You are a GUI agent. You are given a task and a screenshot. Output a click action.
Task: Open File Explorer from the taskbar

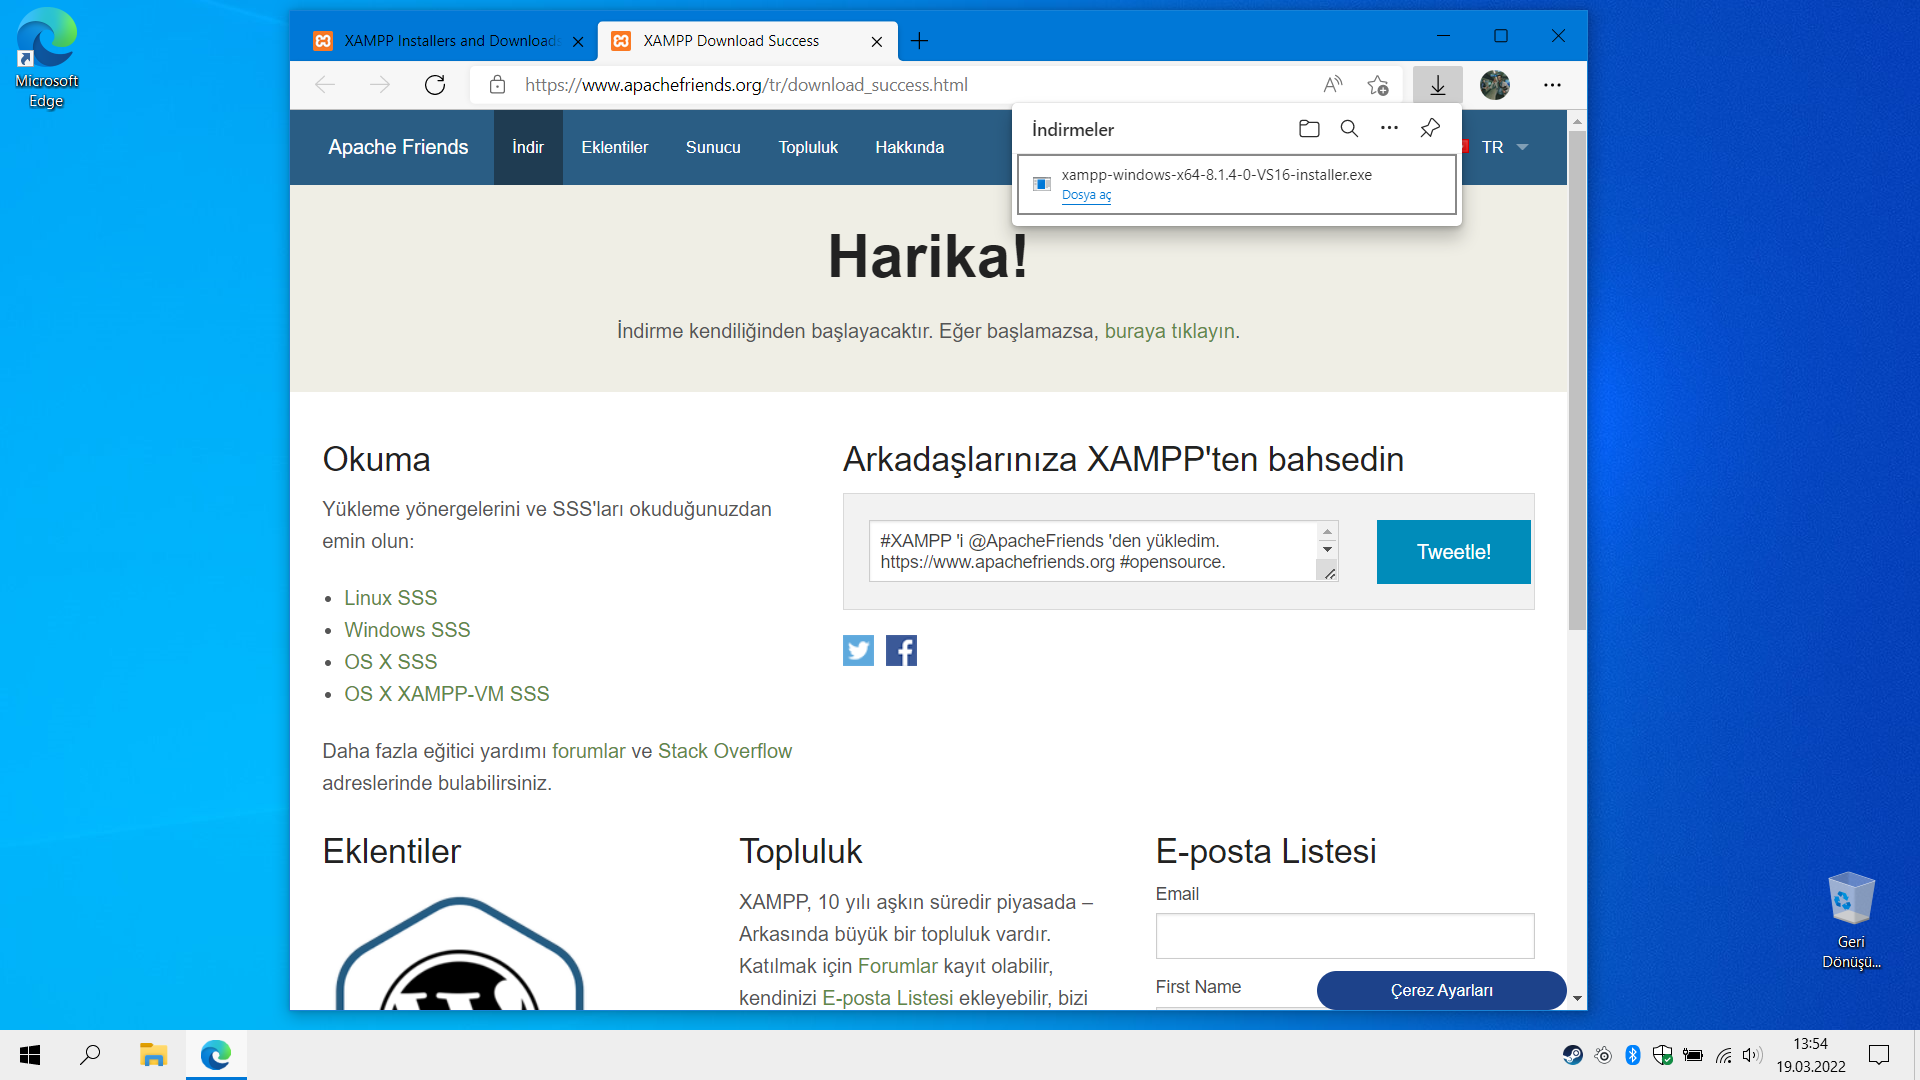(153, 1055)
